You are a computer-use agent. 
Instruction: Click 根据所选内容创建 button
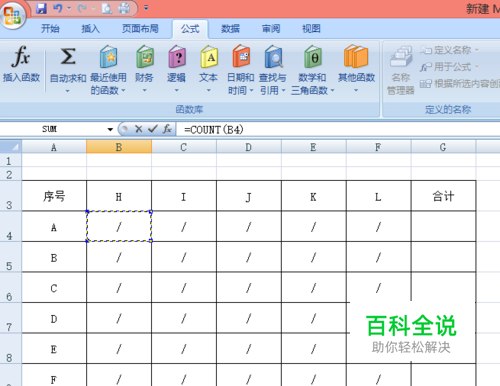(x=460, y=83)
